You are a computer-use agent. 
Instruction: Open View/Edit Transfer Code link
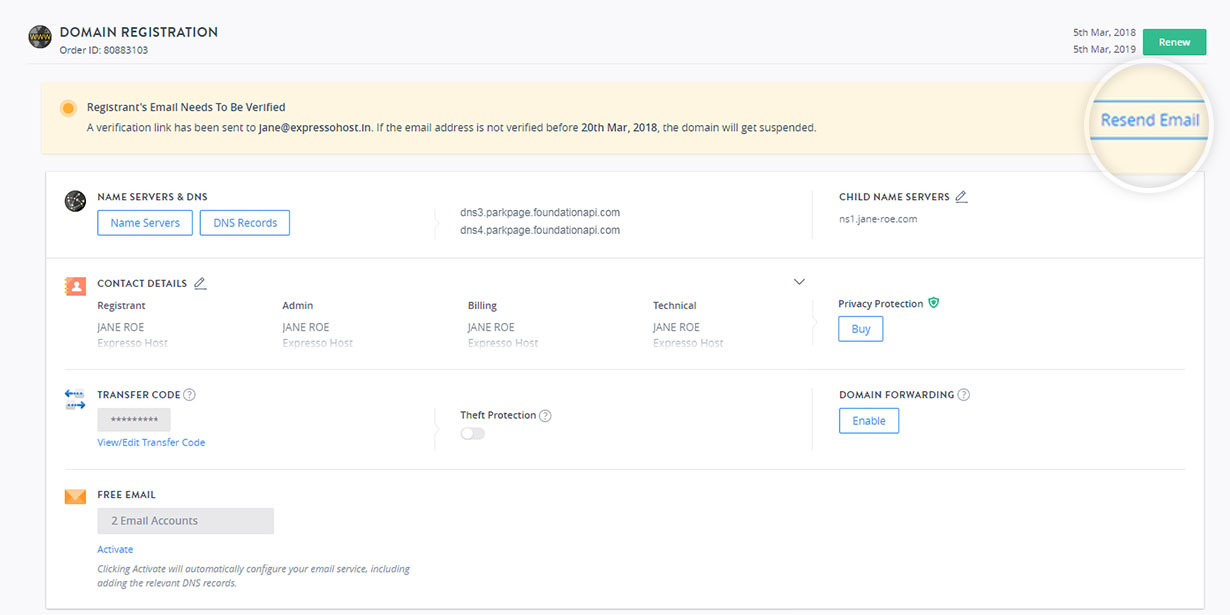pos(151,442)
